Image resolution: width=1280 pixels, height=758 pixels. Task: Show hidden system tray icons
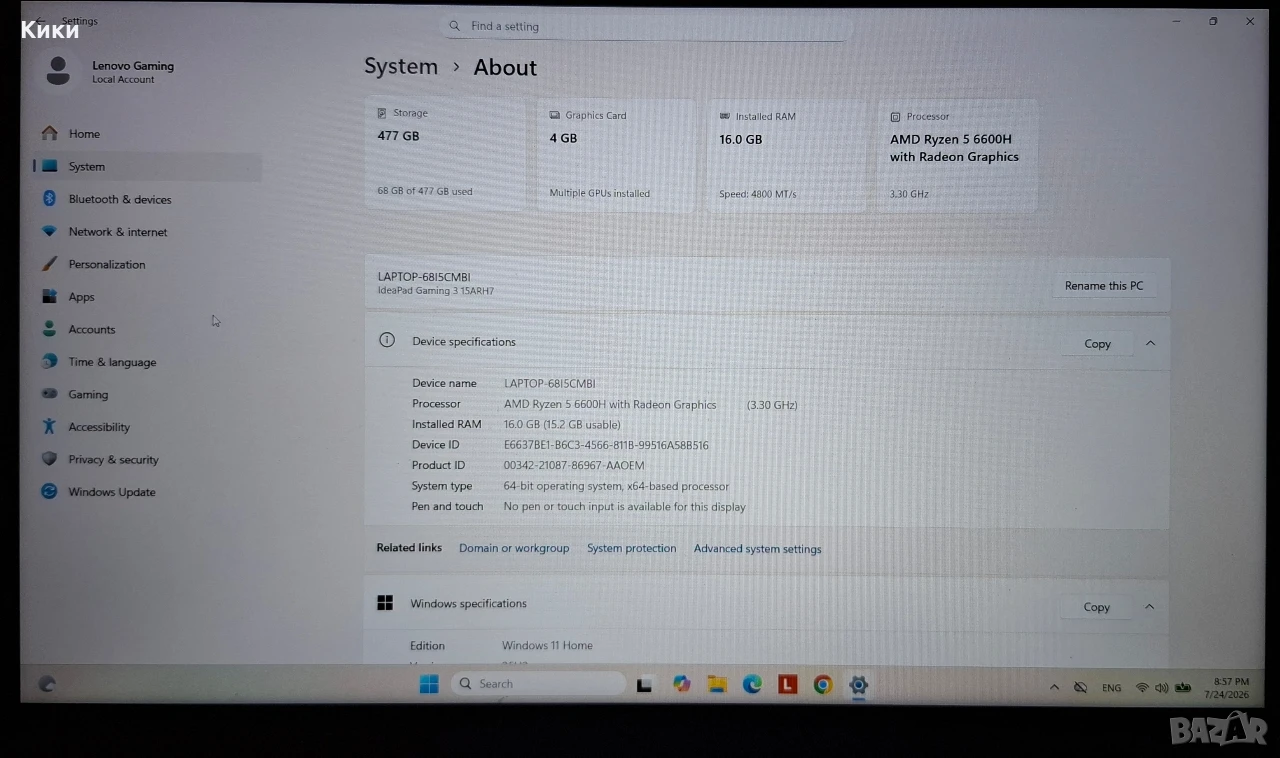[1054, 688]
